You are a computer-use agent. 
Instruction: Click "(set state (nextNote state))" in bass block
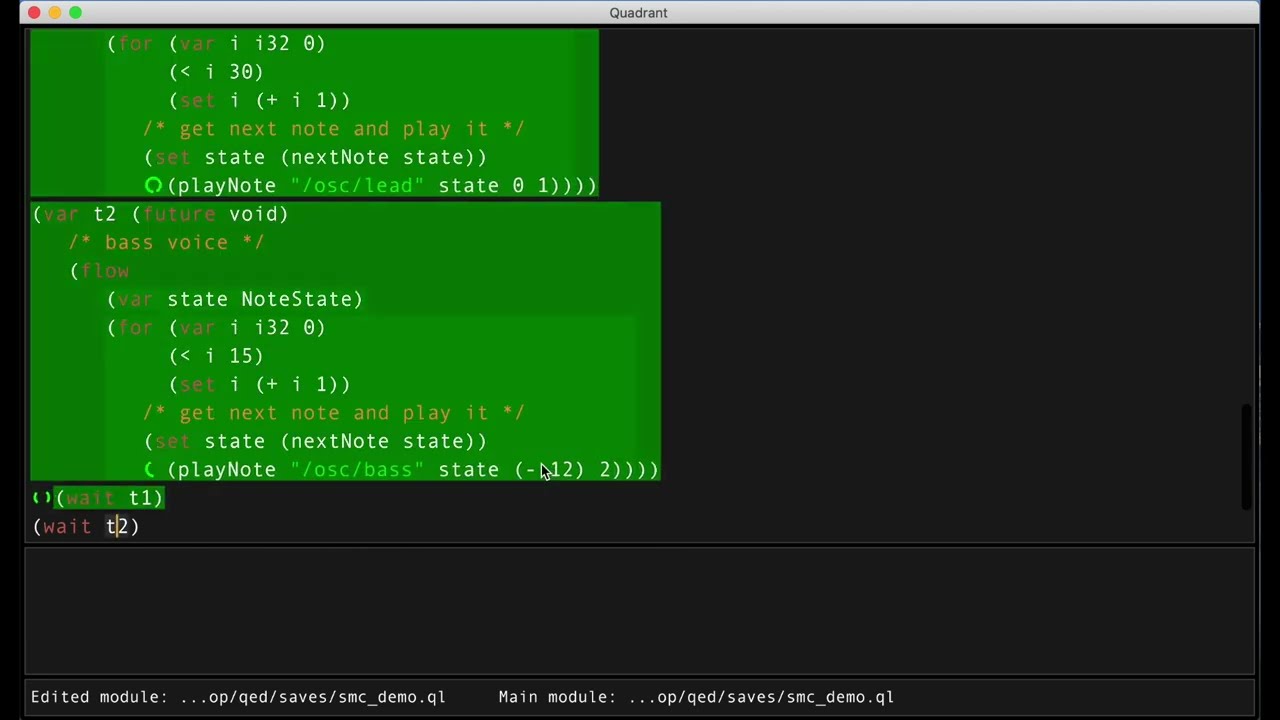click(x=316, y=441)
